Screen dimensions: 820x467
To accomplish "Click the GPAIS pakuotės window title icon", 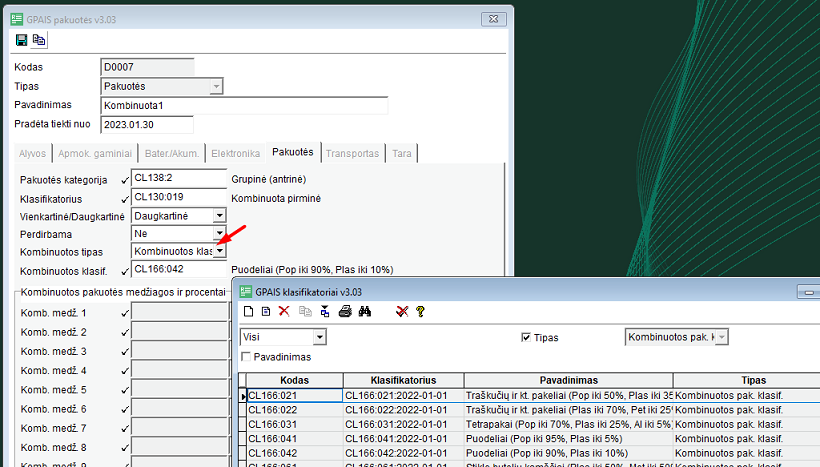I will [x=17, y=19].
